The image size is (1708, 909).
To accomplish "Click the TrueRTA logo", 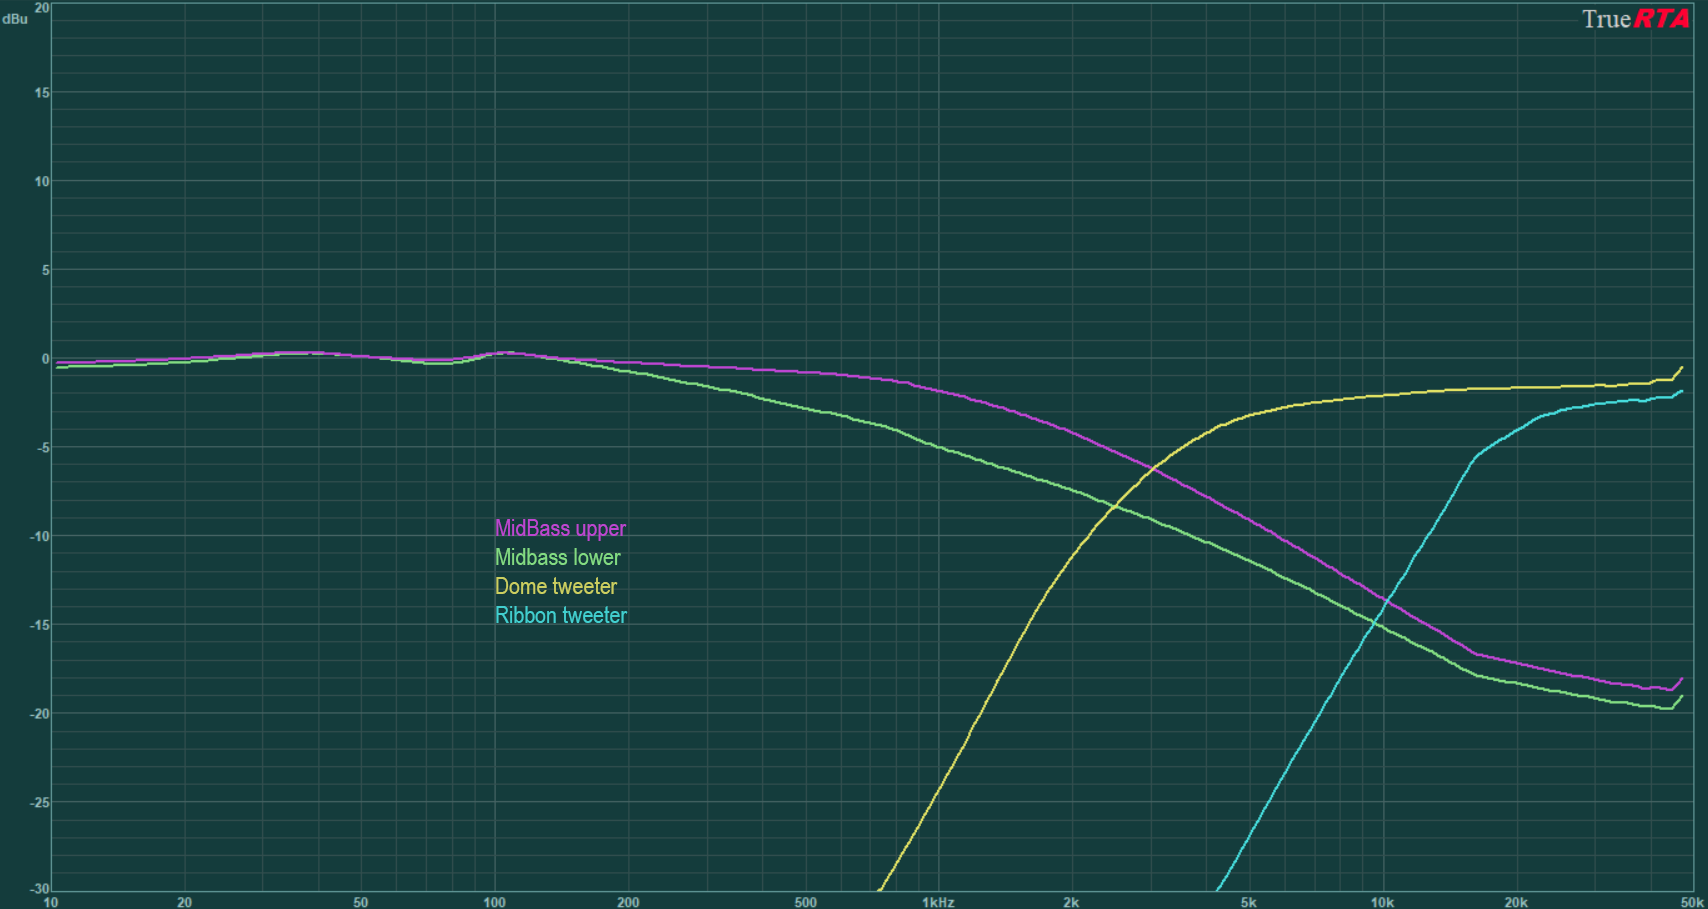I will point(1635,20).
